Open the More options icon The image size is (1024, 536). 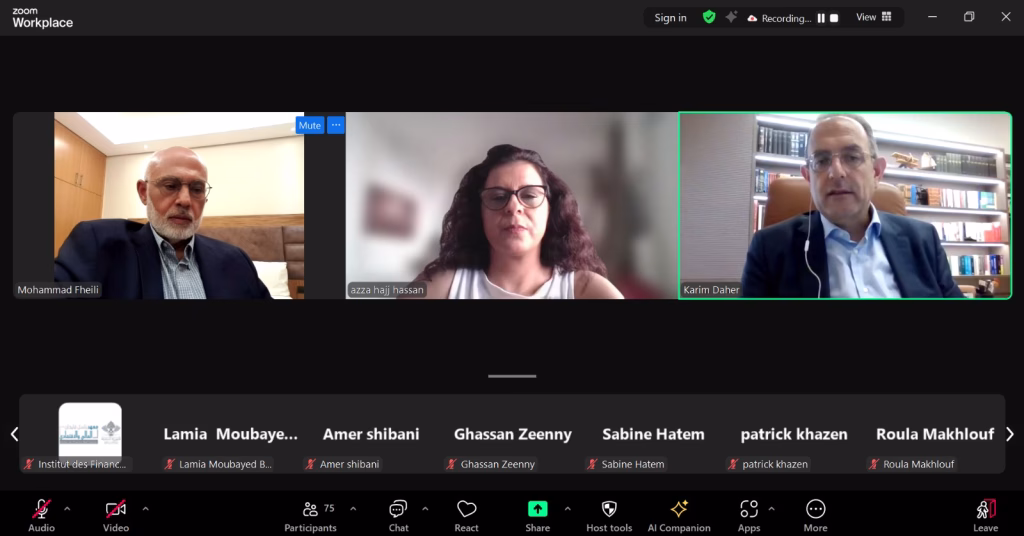815,514
